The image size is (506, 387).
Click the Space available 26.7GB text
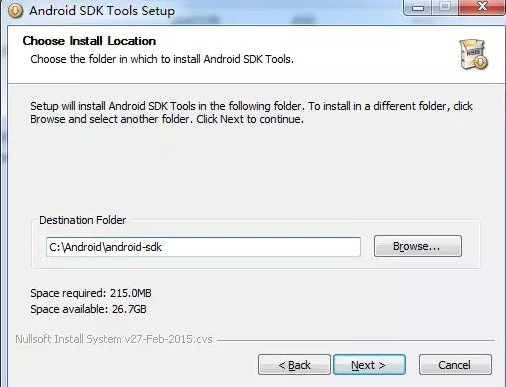click(88, 309)
